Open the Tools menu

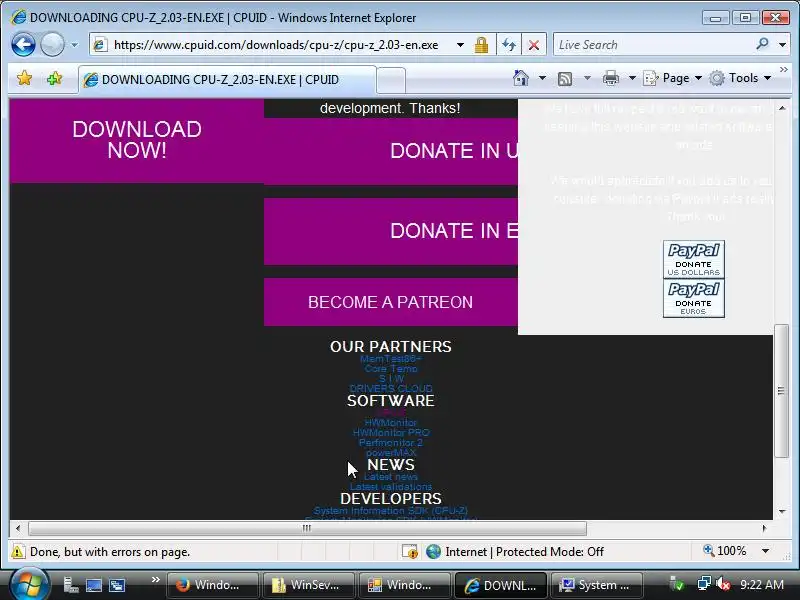click(x=740, y=78)
